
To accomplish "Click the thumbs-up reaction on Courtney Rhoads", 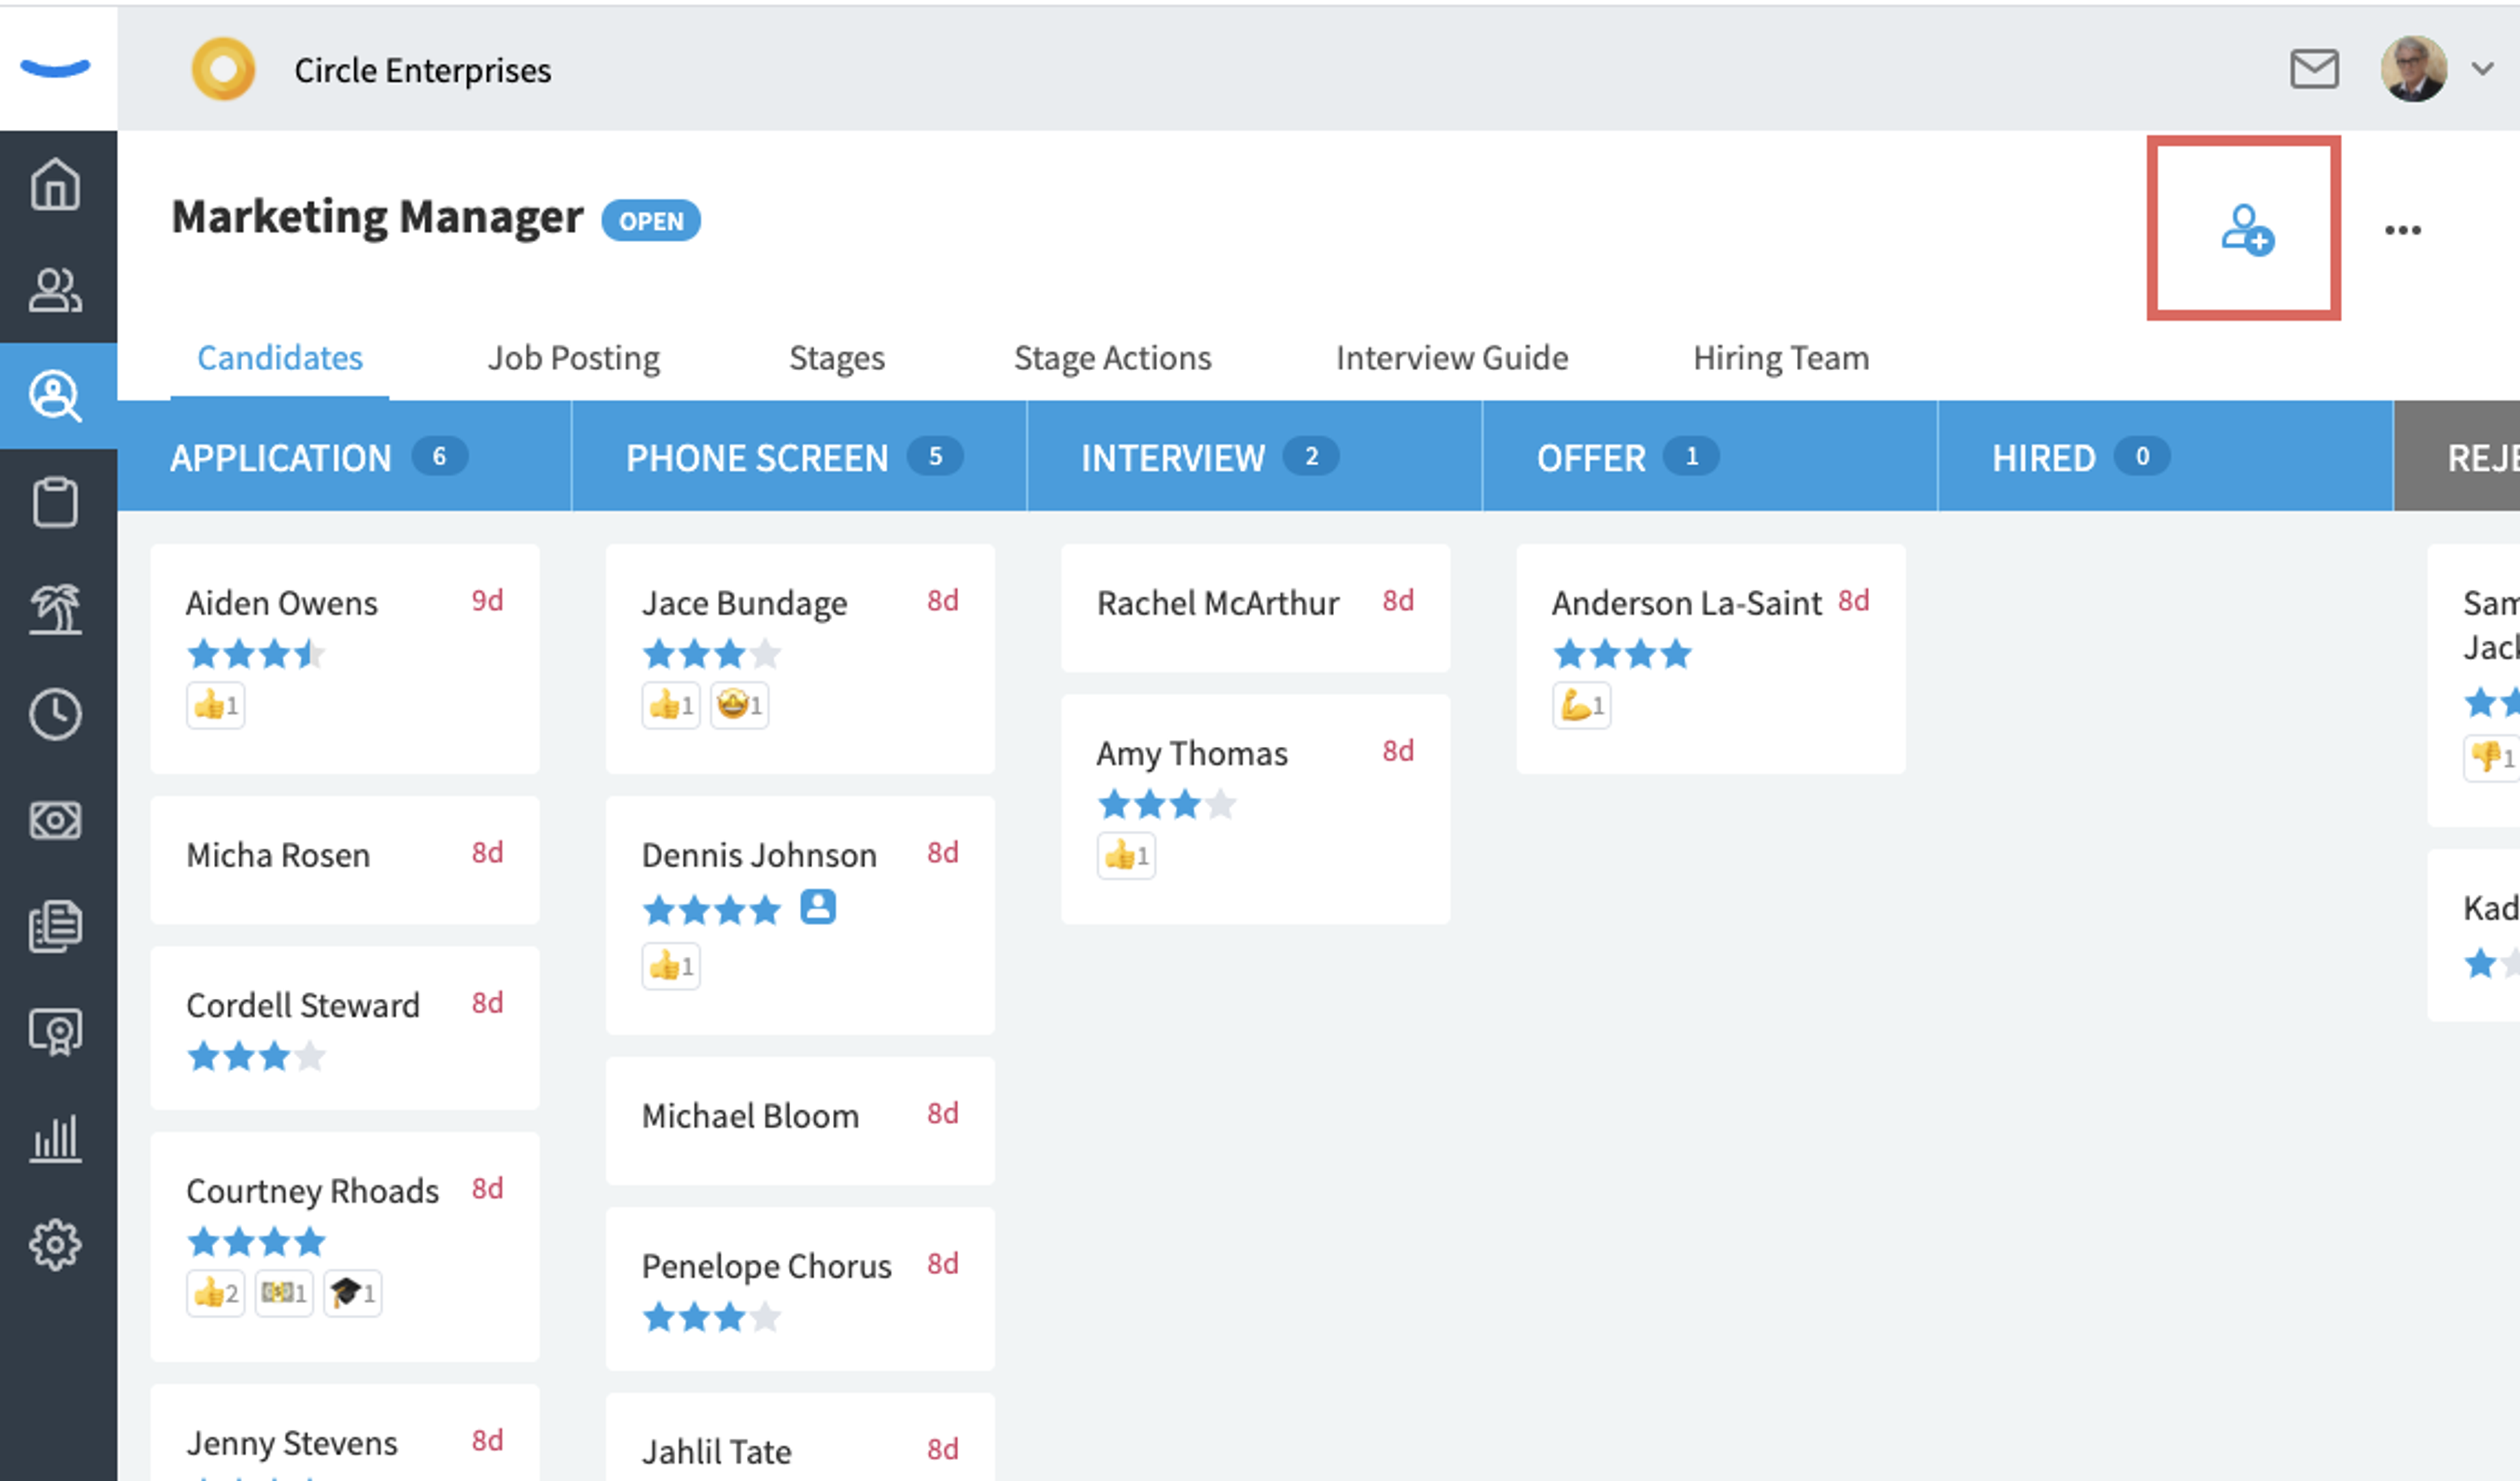I will 216,1294.
